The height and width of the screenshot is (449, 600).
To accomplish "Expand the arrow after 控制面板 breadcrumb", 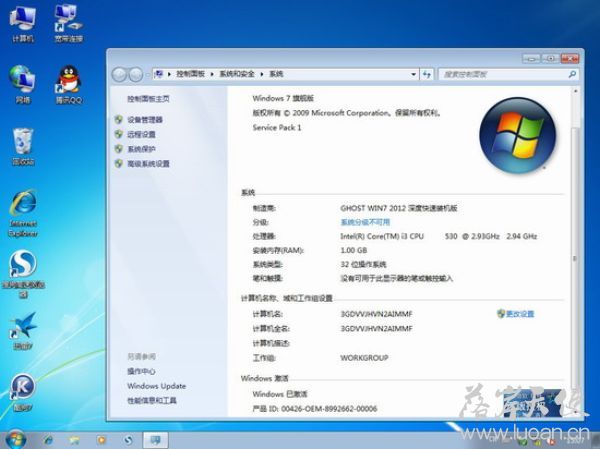I will [212, 74].
